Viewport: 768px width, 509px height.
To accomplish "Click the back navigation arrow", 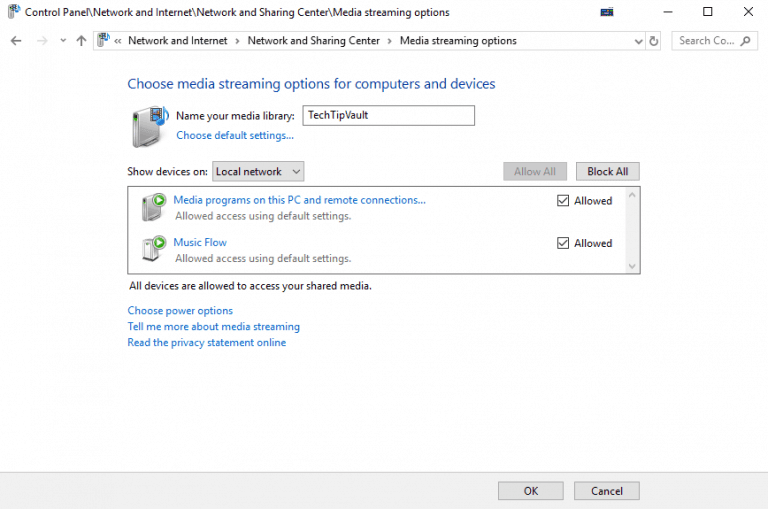I will click(16, 41).
